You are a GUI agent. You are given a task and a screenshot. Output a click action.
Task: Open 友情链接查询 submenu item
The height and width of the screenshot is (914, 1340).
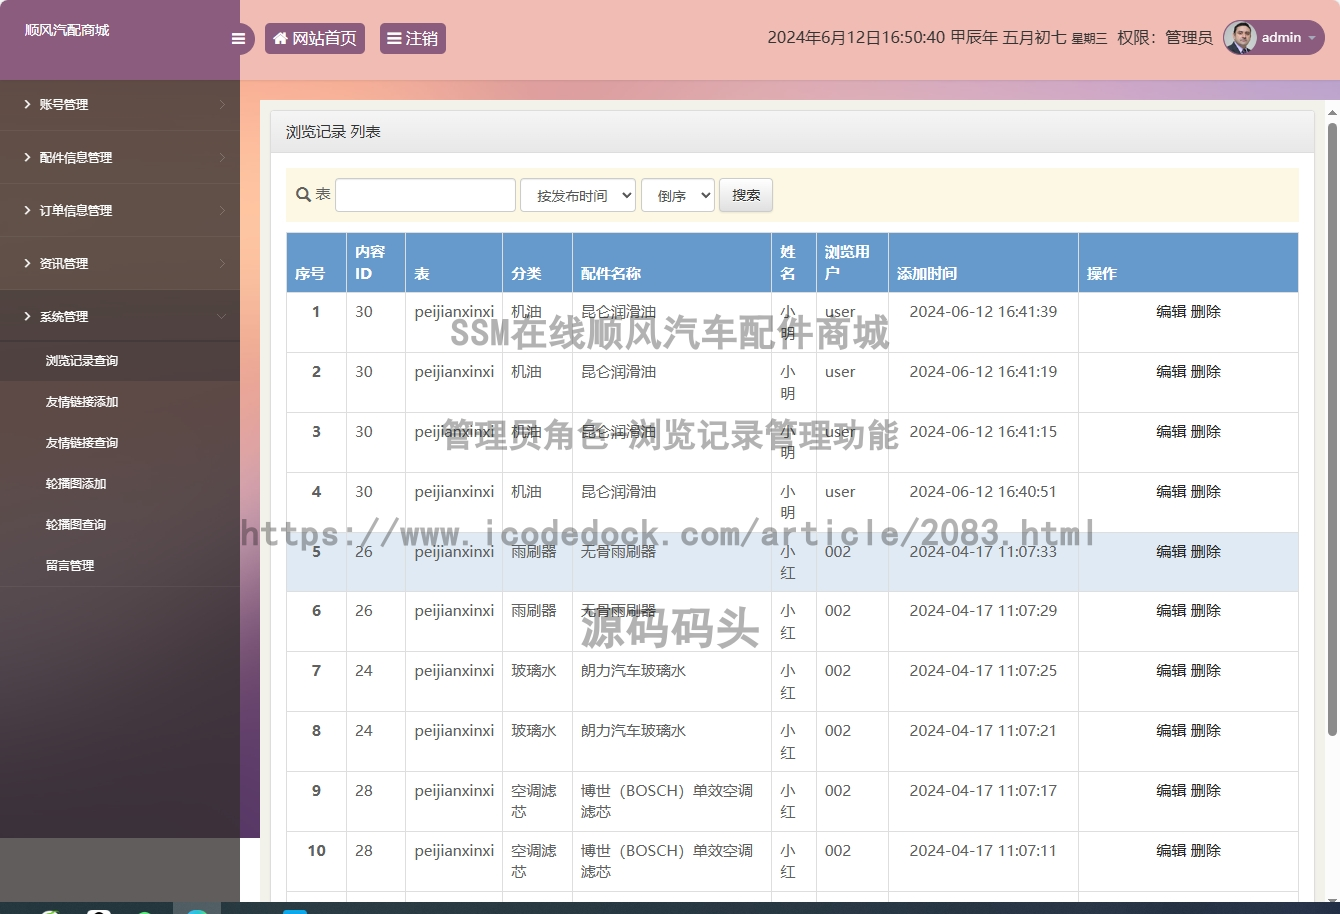(120, 442)
